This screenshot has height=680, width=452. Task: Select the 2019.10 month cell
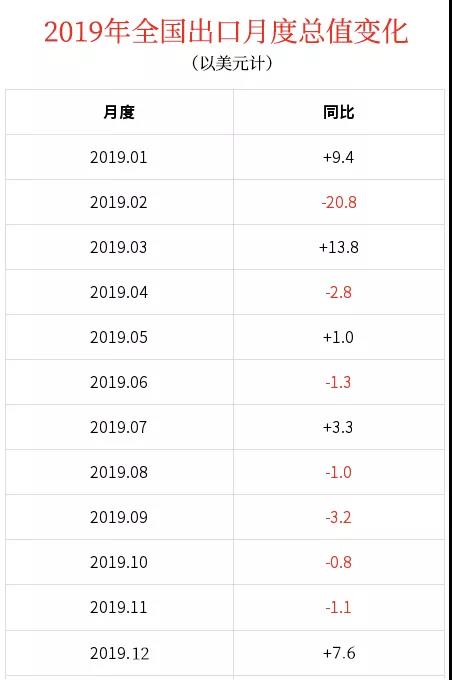click(119, 562)
